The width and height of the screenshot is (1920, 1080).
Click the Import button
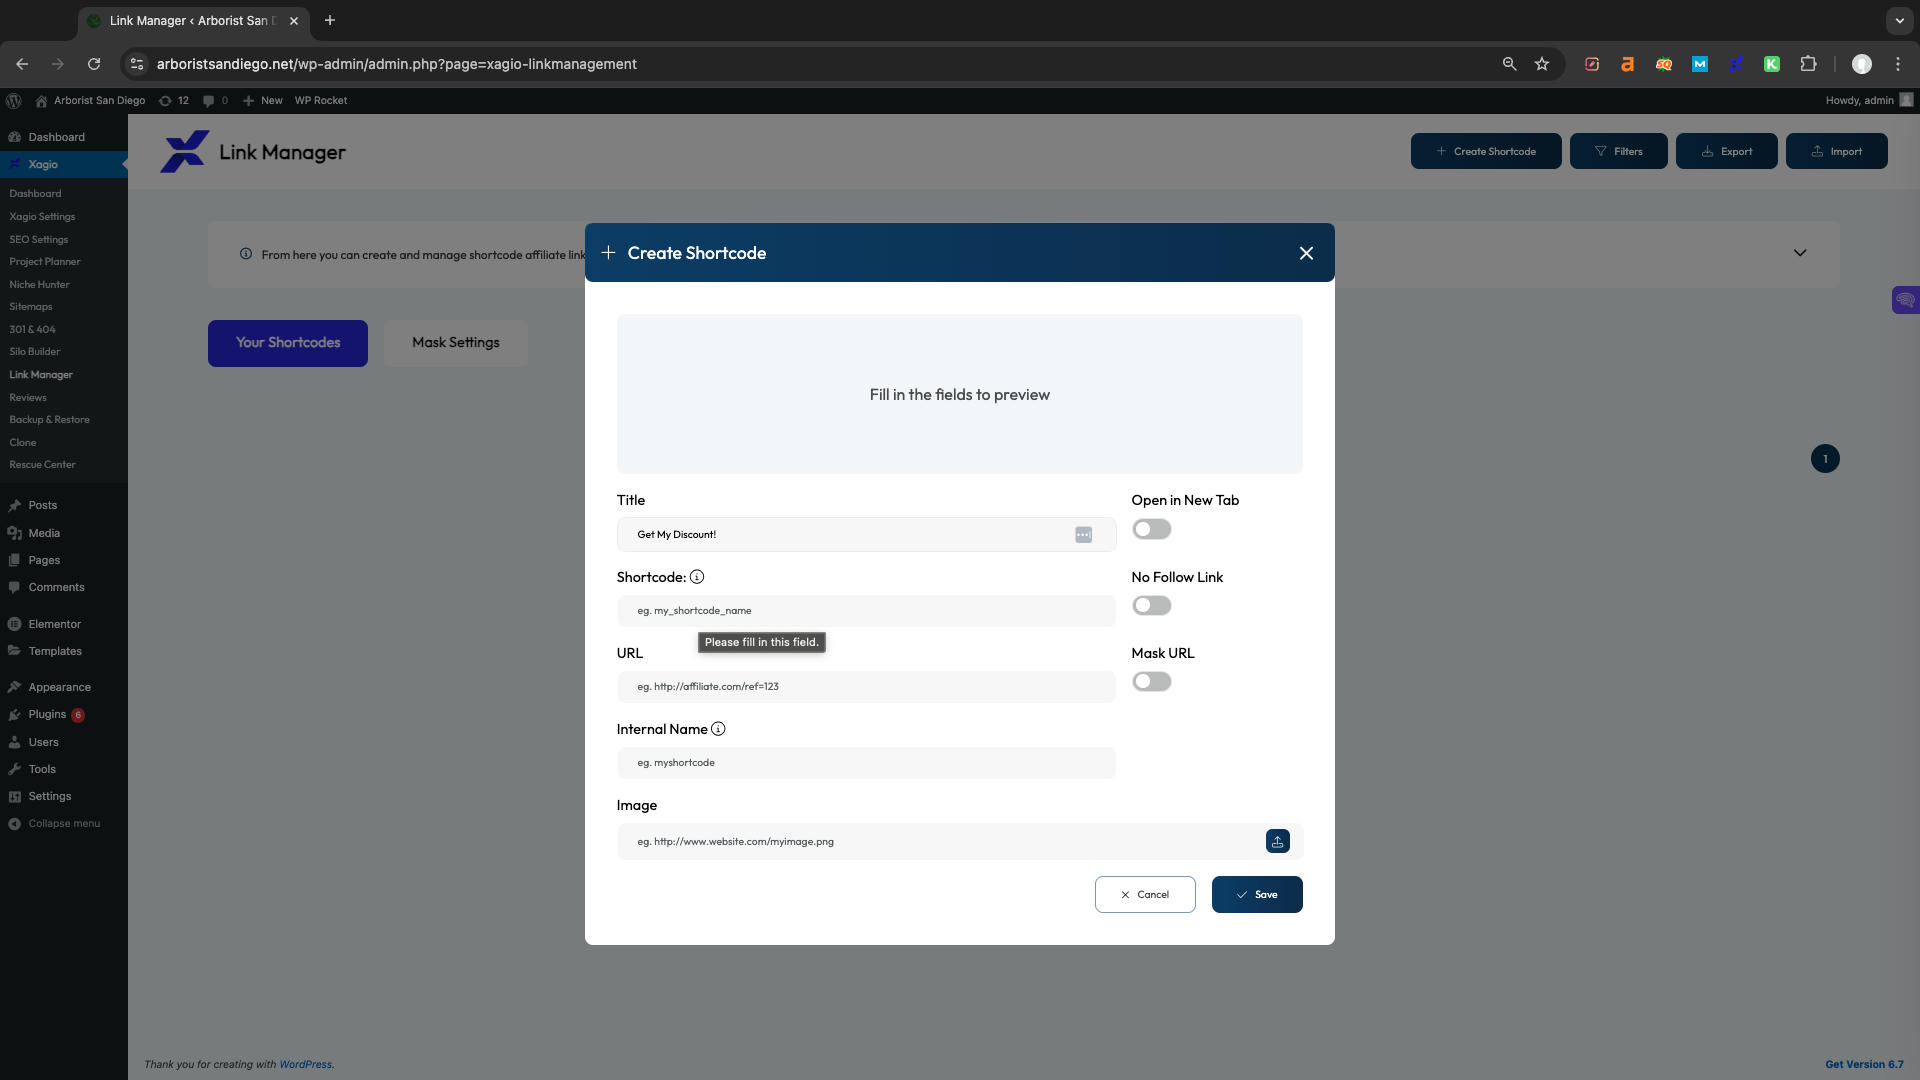tap(1836, 151)
